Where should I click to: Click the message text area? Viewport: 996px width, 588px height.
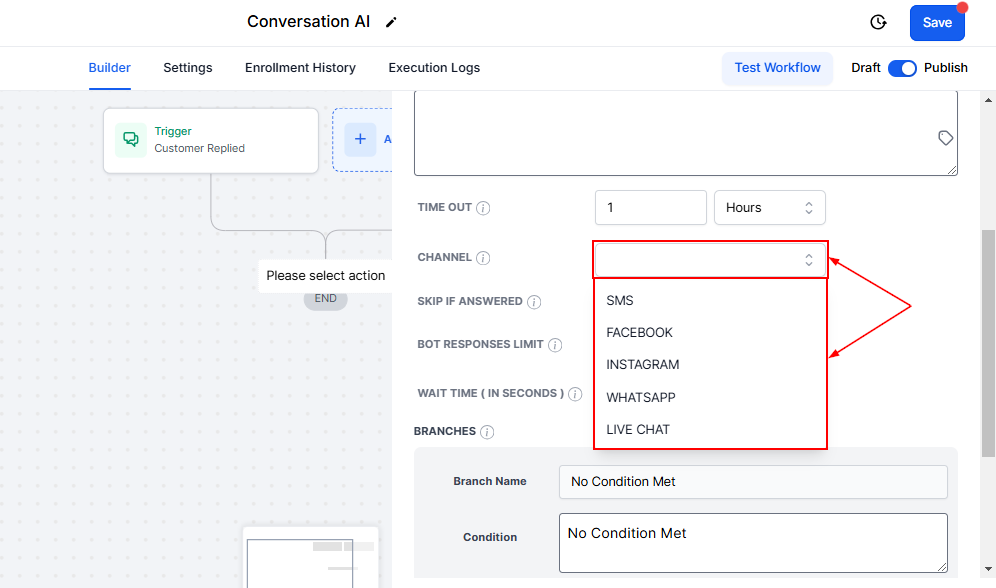tap(685, 133)
